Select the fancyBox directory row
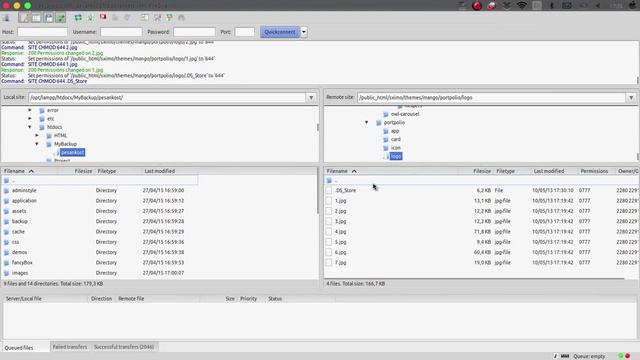The width and height of the screenshot is (640, 360). pyautogui.click(x=100, y=263)
